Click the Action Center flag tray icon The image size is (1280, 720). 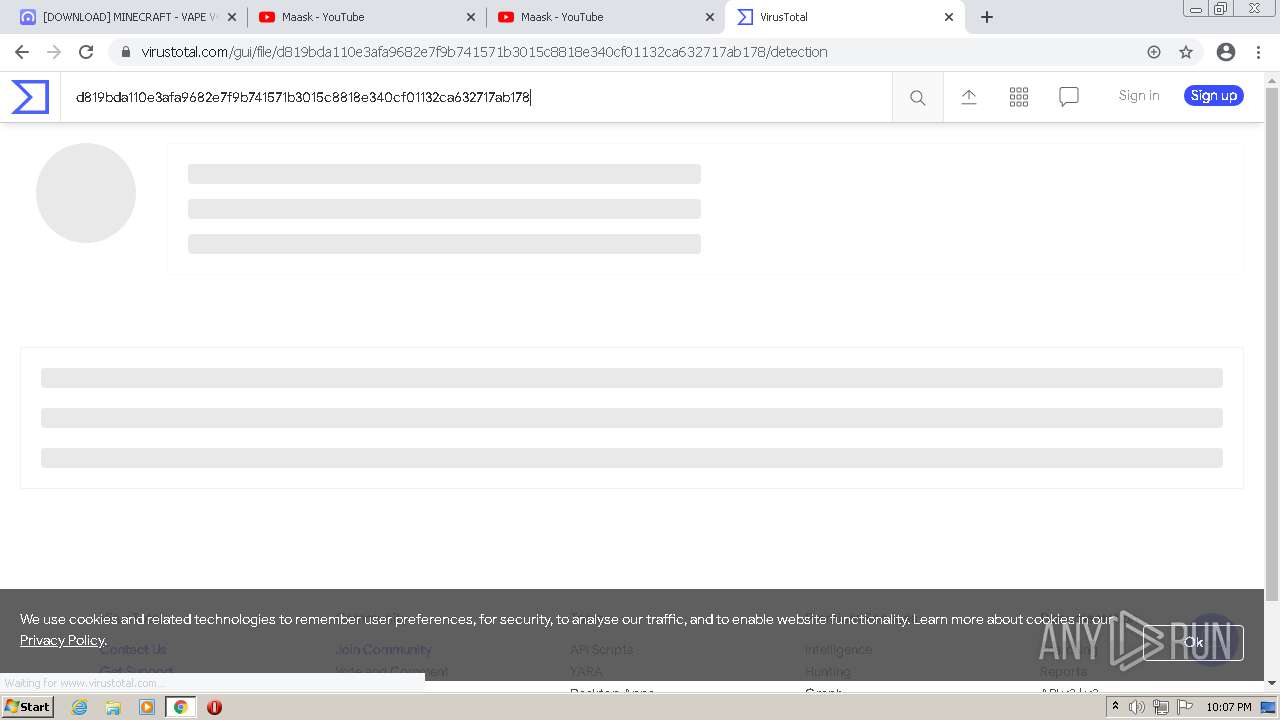(1184, 707)
